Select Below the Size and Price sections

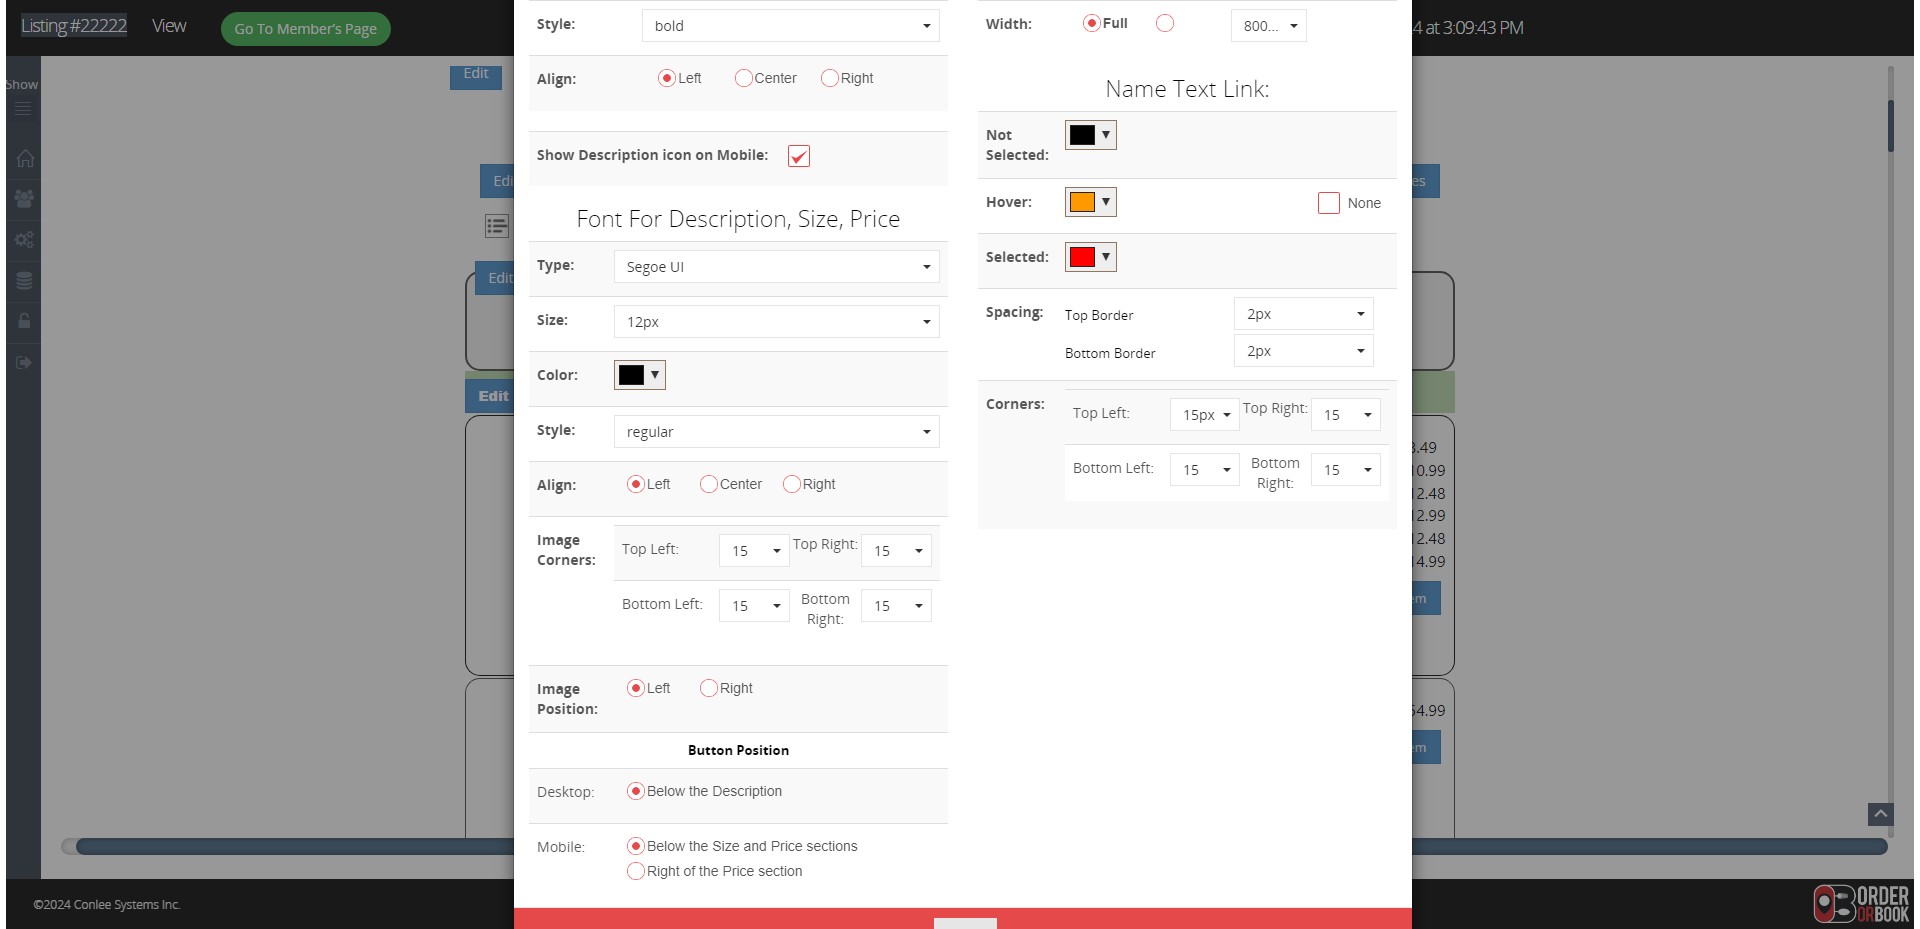tap(635, 846)
